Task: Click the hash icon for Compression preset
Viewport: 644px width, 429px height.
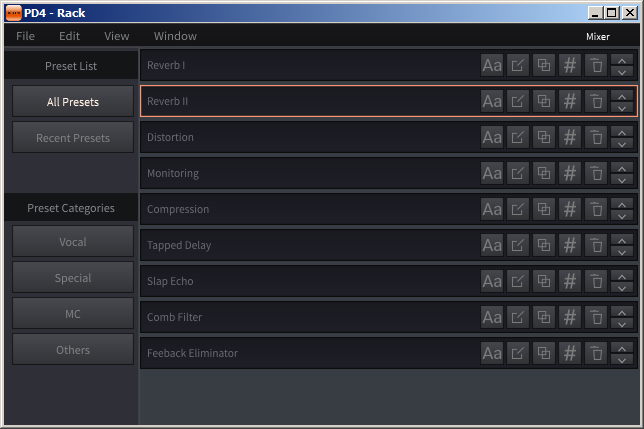Action: point(570,209)
